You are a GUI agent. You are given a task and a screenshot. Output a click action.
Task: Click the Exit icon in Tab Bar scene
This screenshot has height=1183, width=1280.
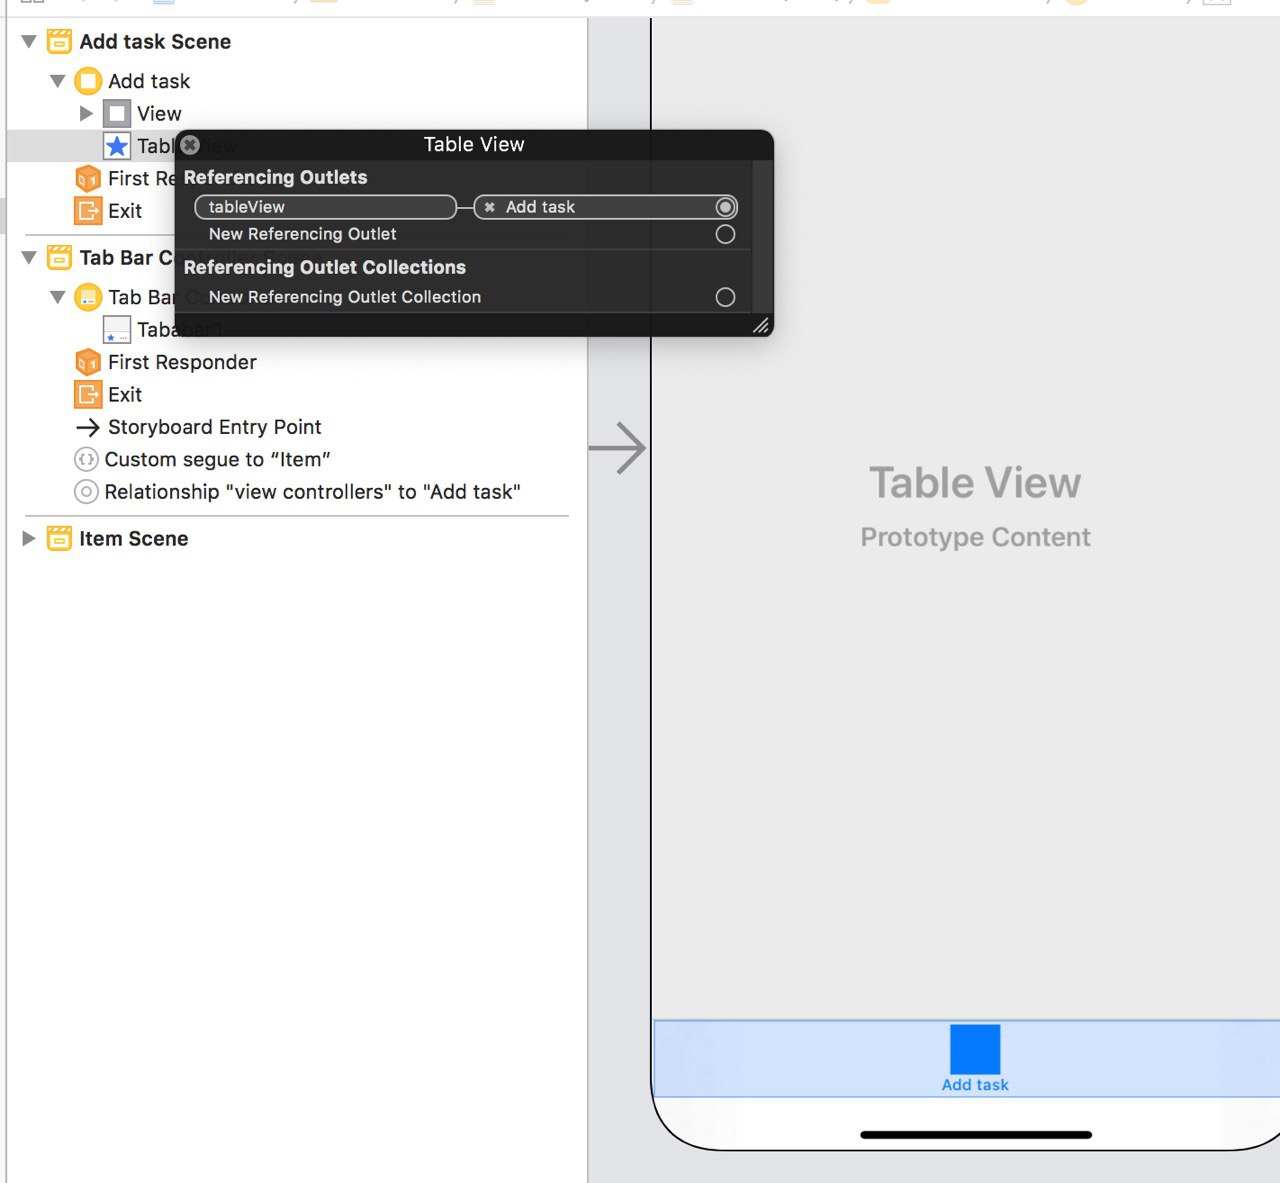click(x=88, y=395)
